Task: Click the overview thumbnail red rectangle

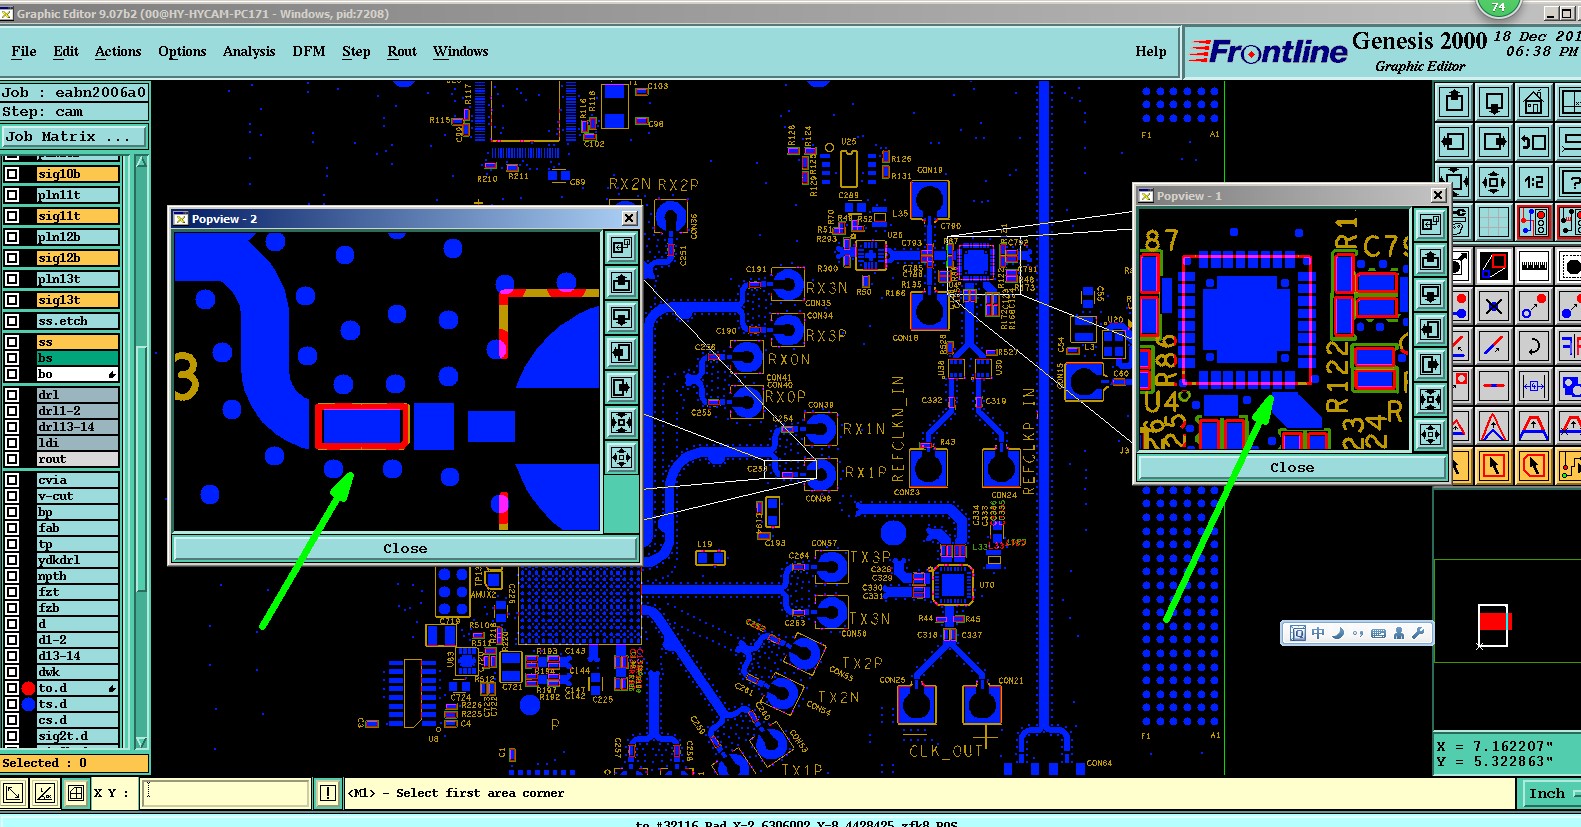Action: tap(1494, 622)
